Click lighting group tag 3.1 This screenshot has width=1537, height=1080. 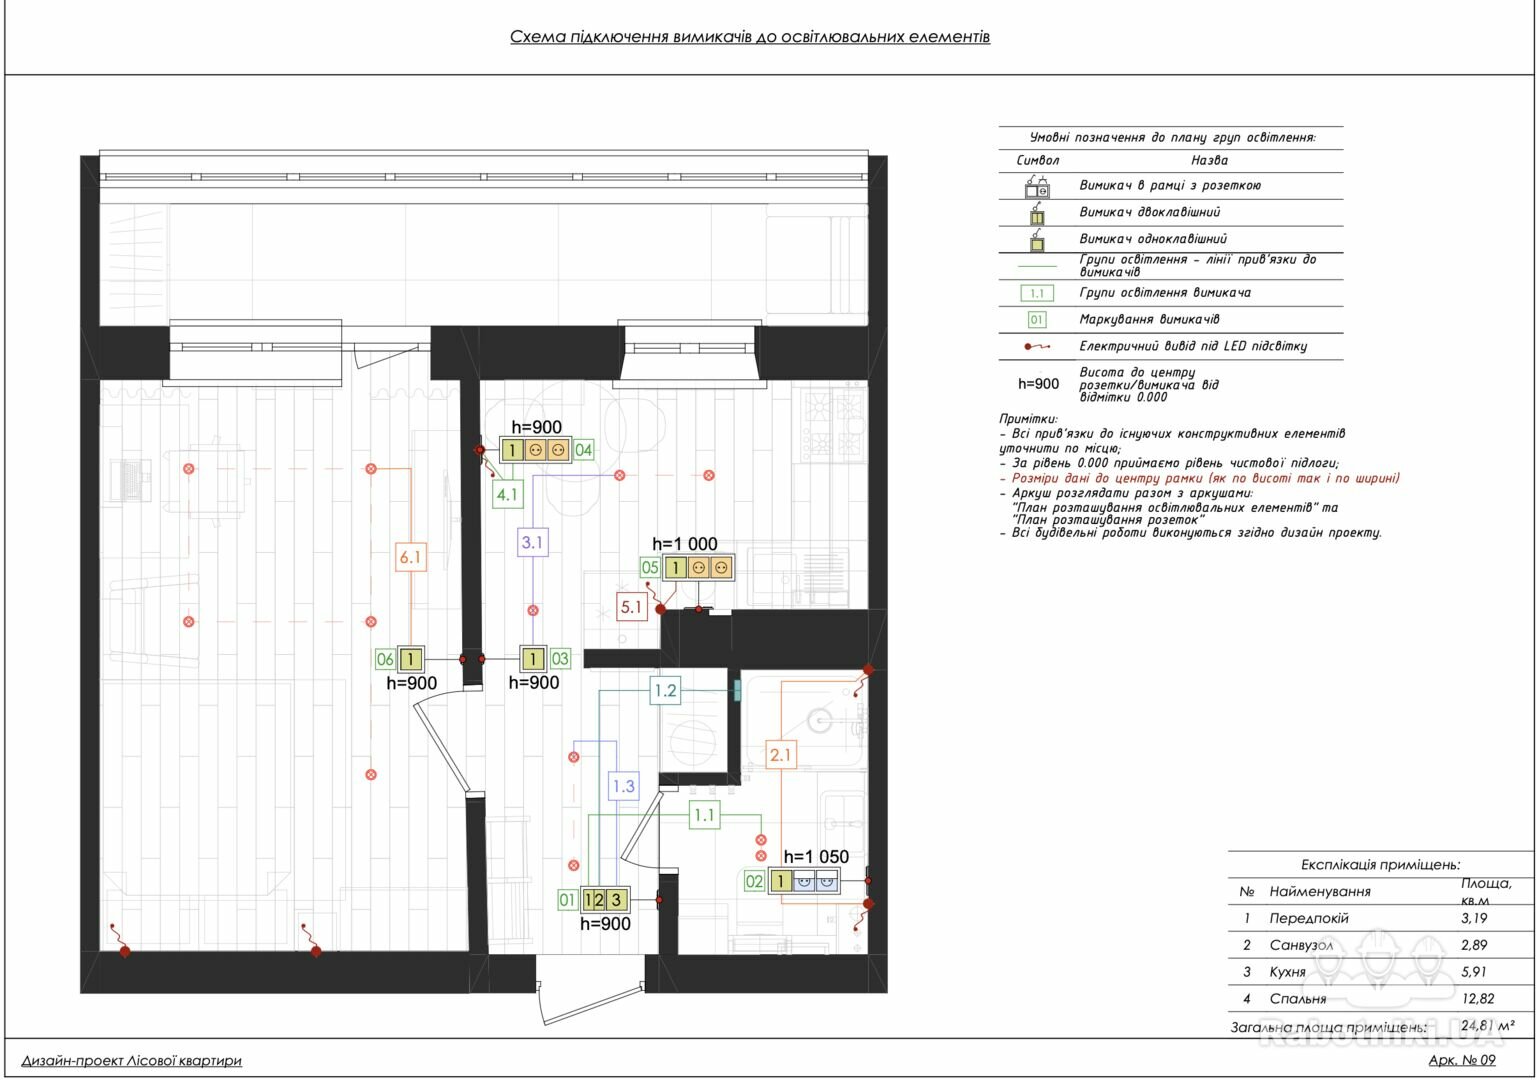(x=533, y=543)
